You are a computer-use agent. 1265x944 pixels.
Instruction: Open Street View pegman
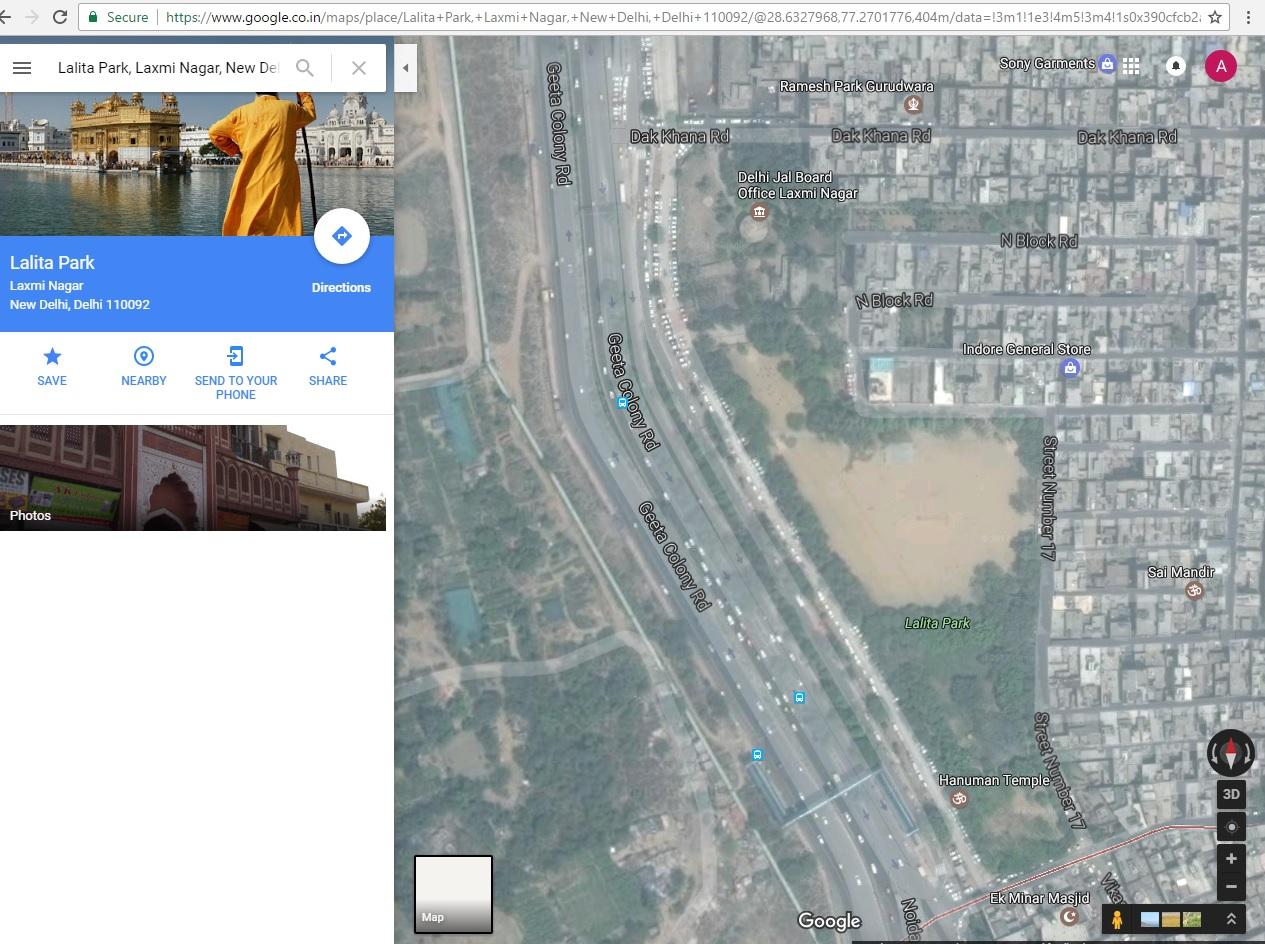(1117, 919)
